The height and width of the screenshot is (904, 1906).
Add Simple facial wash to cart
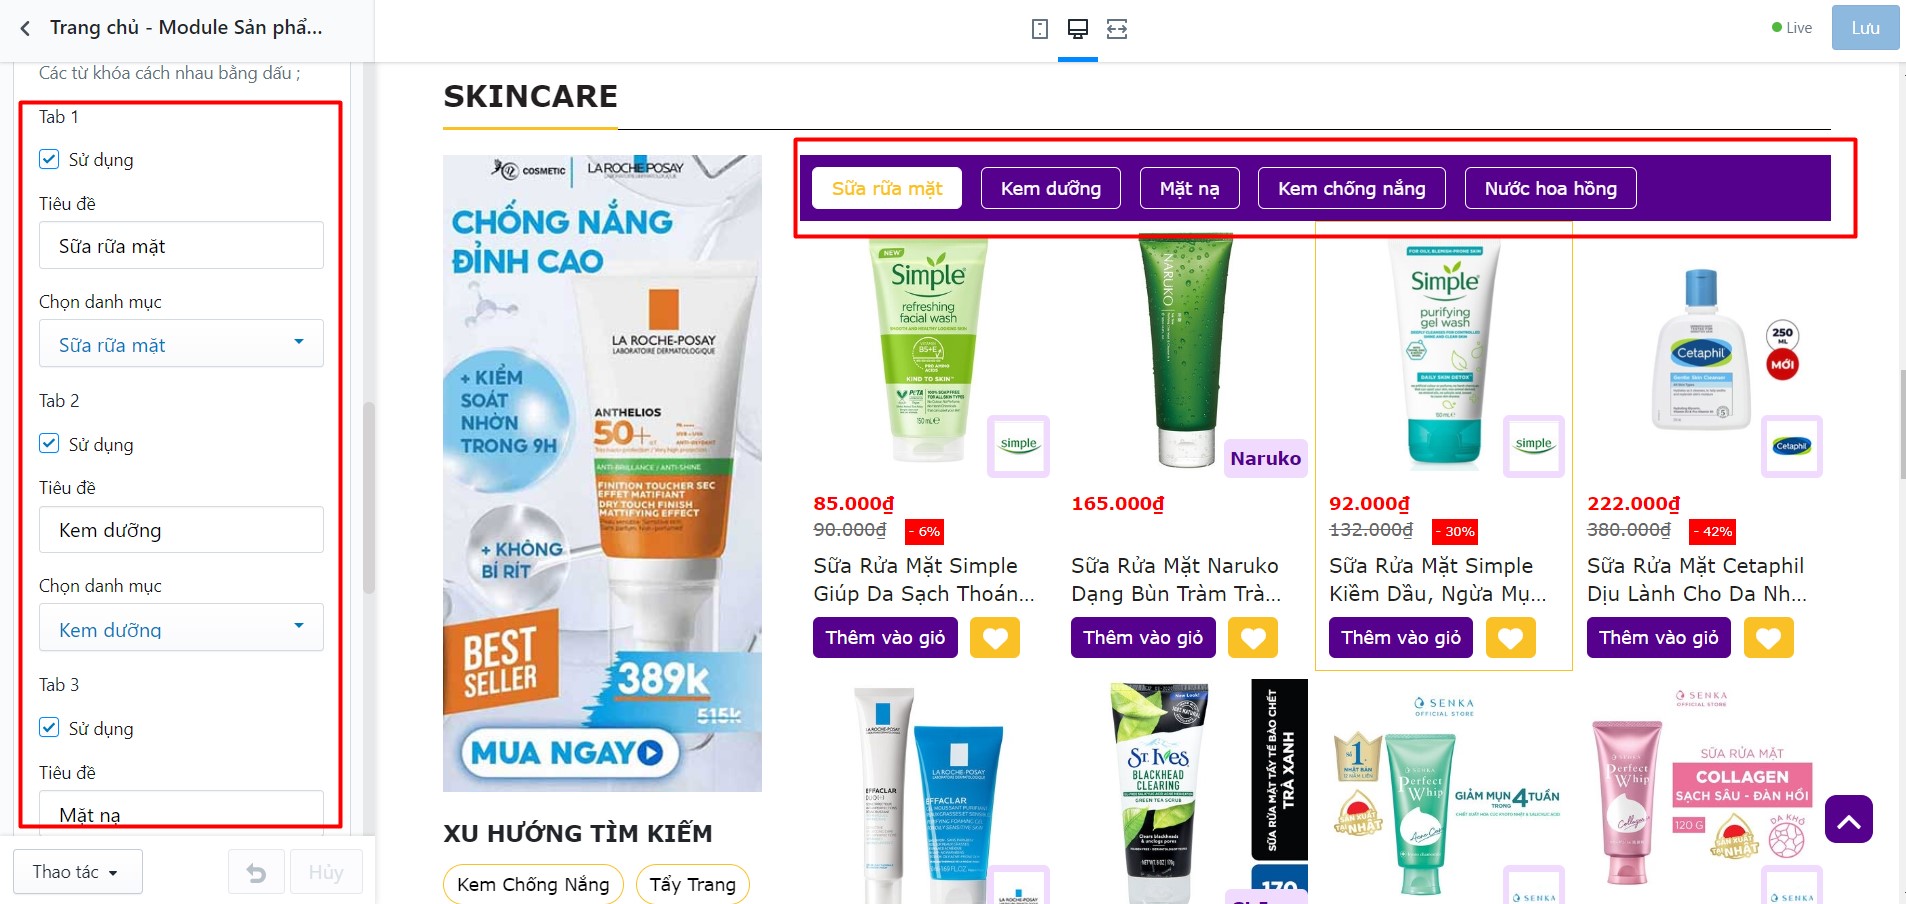tap(885, 638)
